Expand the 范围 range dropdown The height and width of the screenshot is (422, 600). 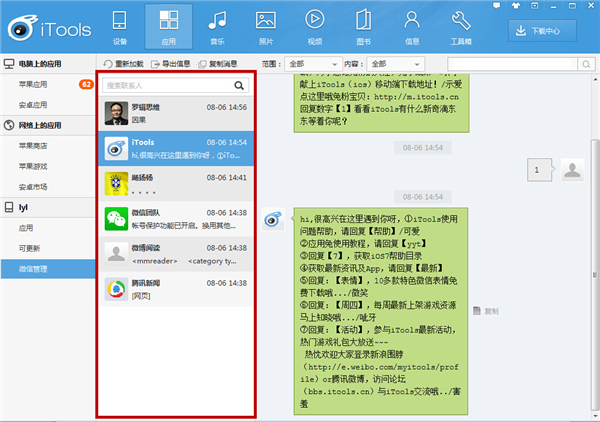click(311, 64)
